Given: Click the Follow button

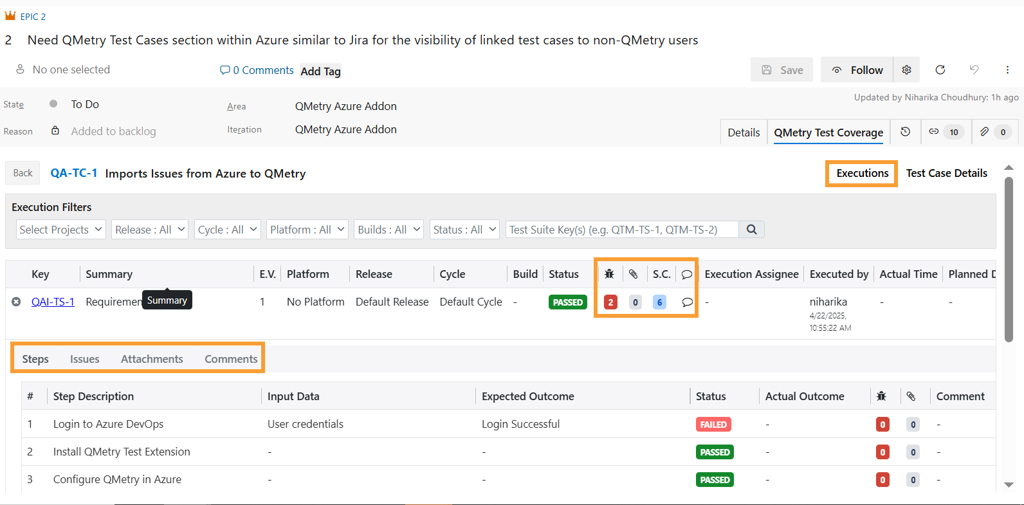Looking at the screenshot, I should point(857,70).
